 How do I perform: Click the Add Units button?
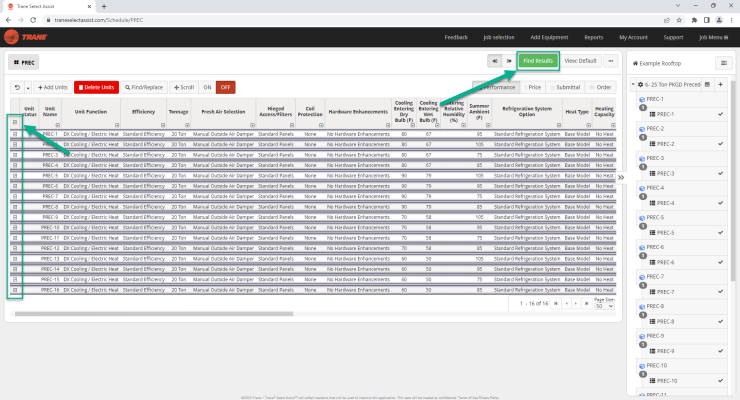52,87
